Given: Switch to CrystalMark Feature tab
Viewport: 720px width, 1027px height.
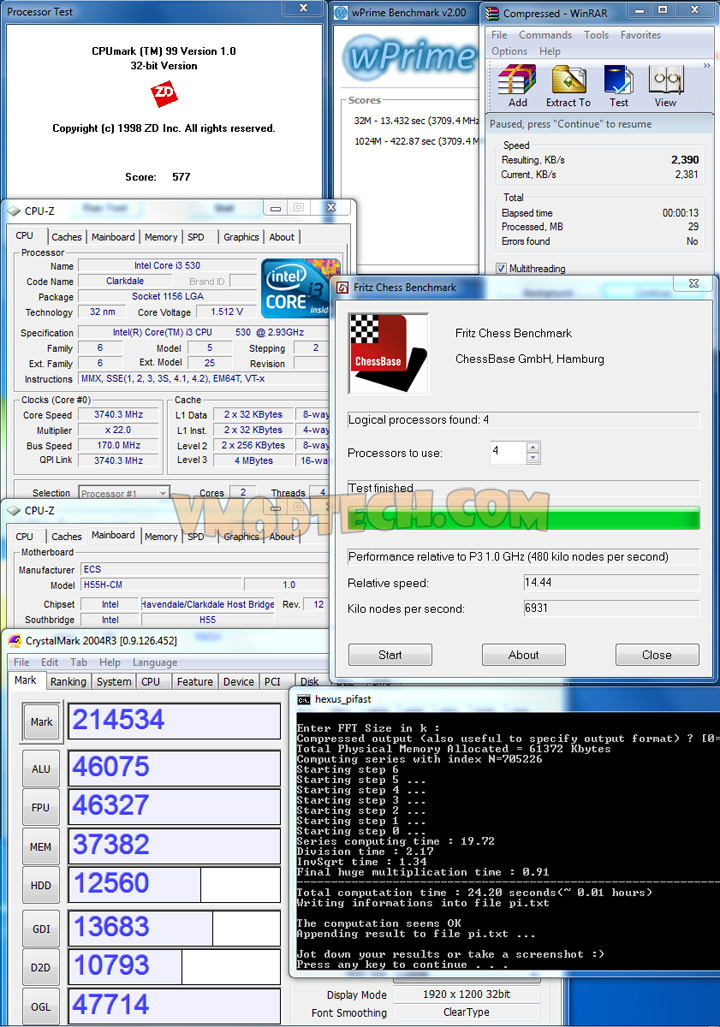Looking at the screenshot, I should (x=195, y=682).
